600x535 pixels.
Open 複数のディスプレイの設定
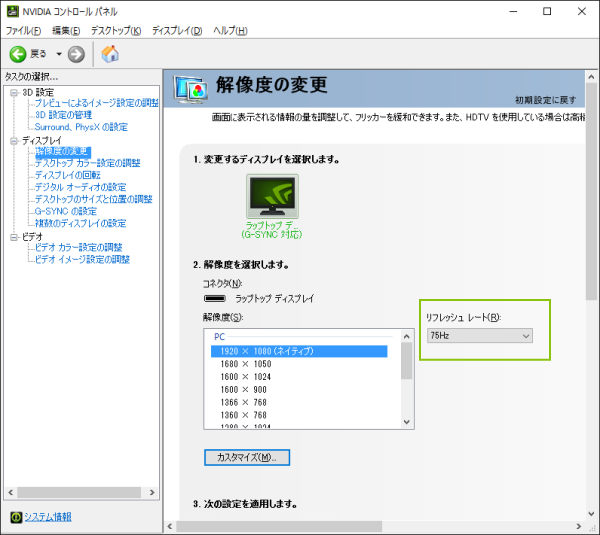click(80, 223)
